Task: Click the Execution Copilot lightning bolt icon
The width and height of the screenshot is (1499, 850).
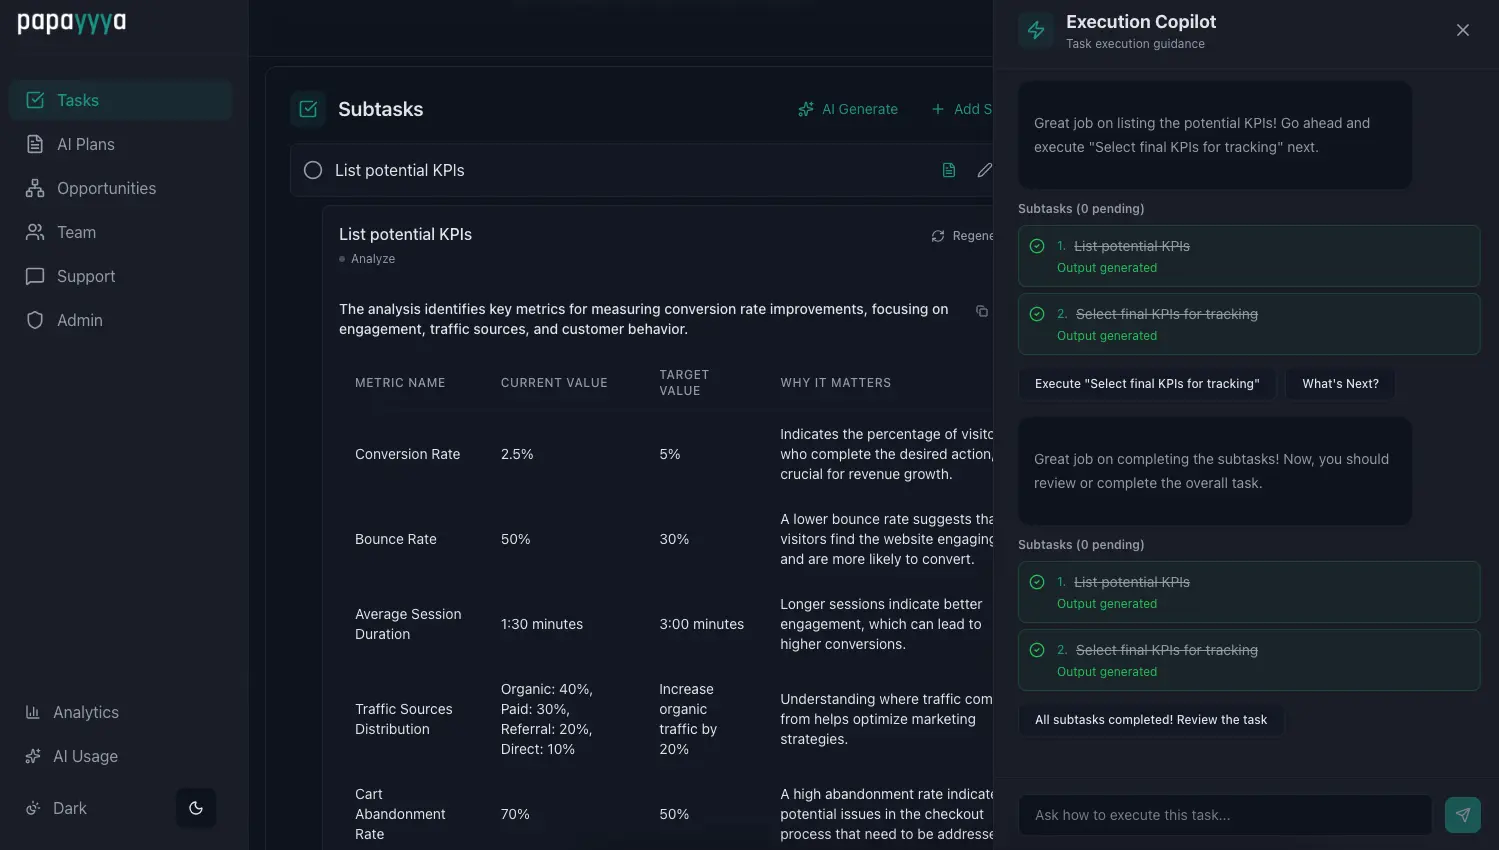Action: coord(1035,29)
